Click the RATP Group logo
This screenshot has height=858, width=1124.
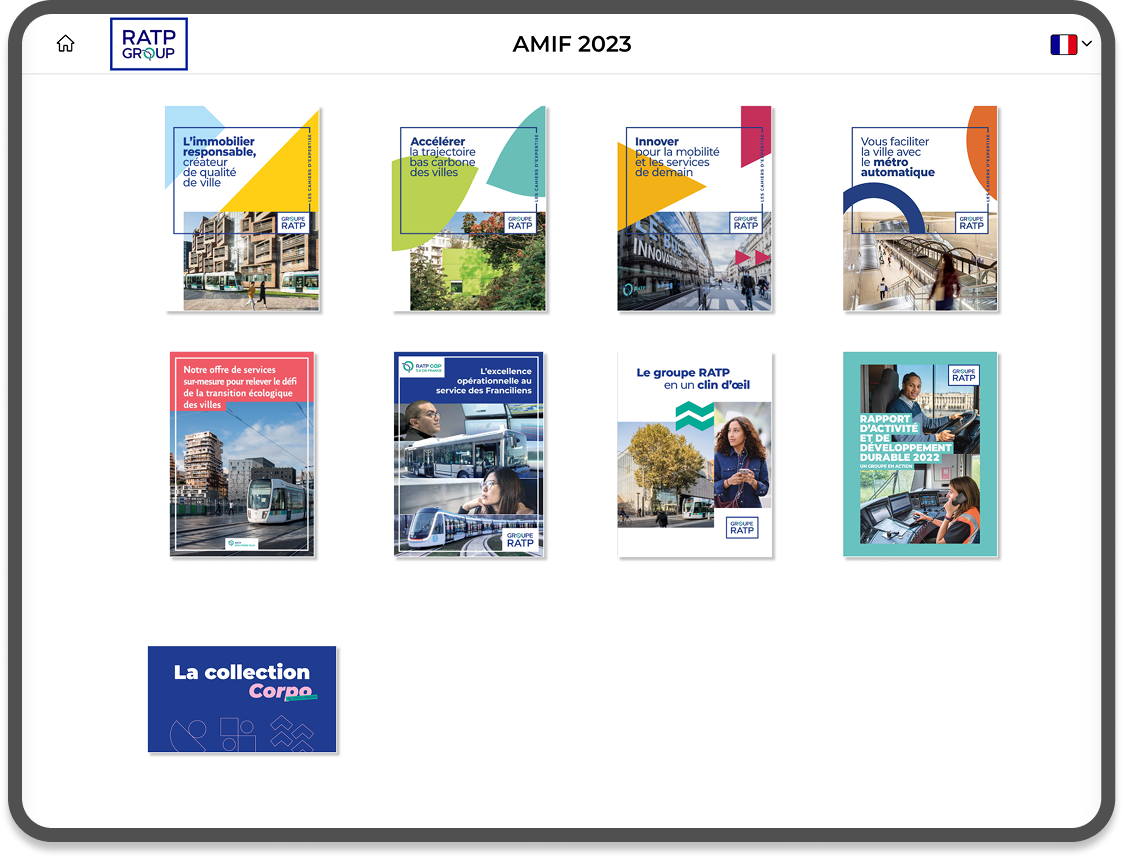point(148,44)
